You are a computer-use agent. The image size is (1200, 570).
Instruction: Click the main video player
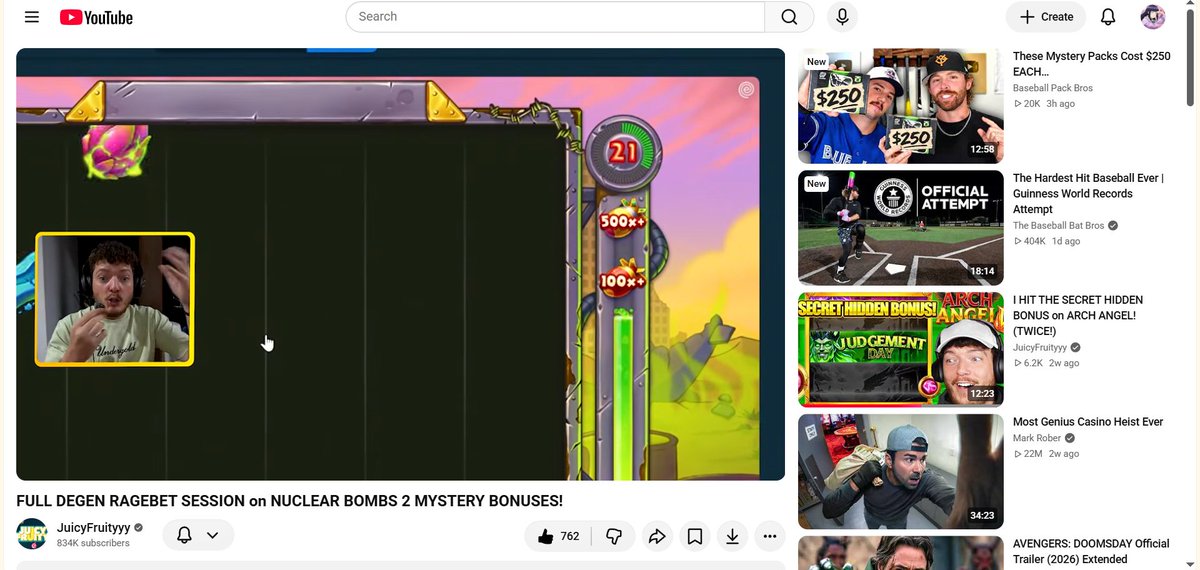(400, 264)
